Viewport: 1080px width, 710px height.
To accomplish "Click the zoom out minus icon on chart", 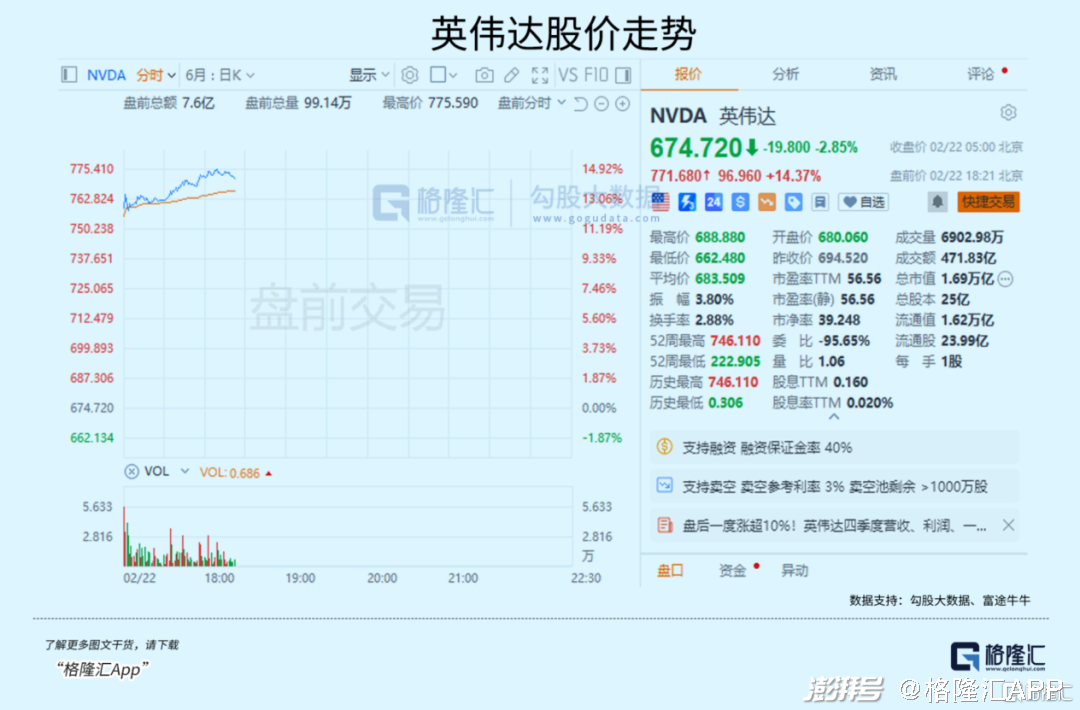I will tap(601, 103).
